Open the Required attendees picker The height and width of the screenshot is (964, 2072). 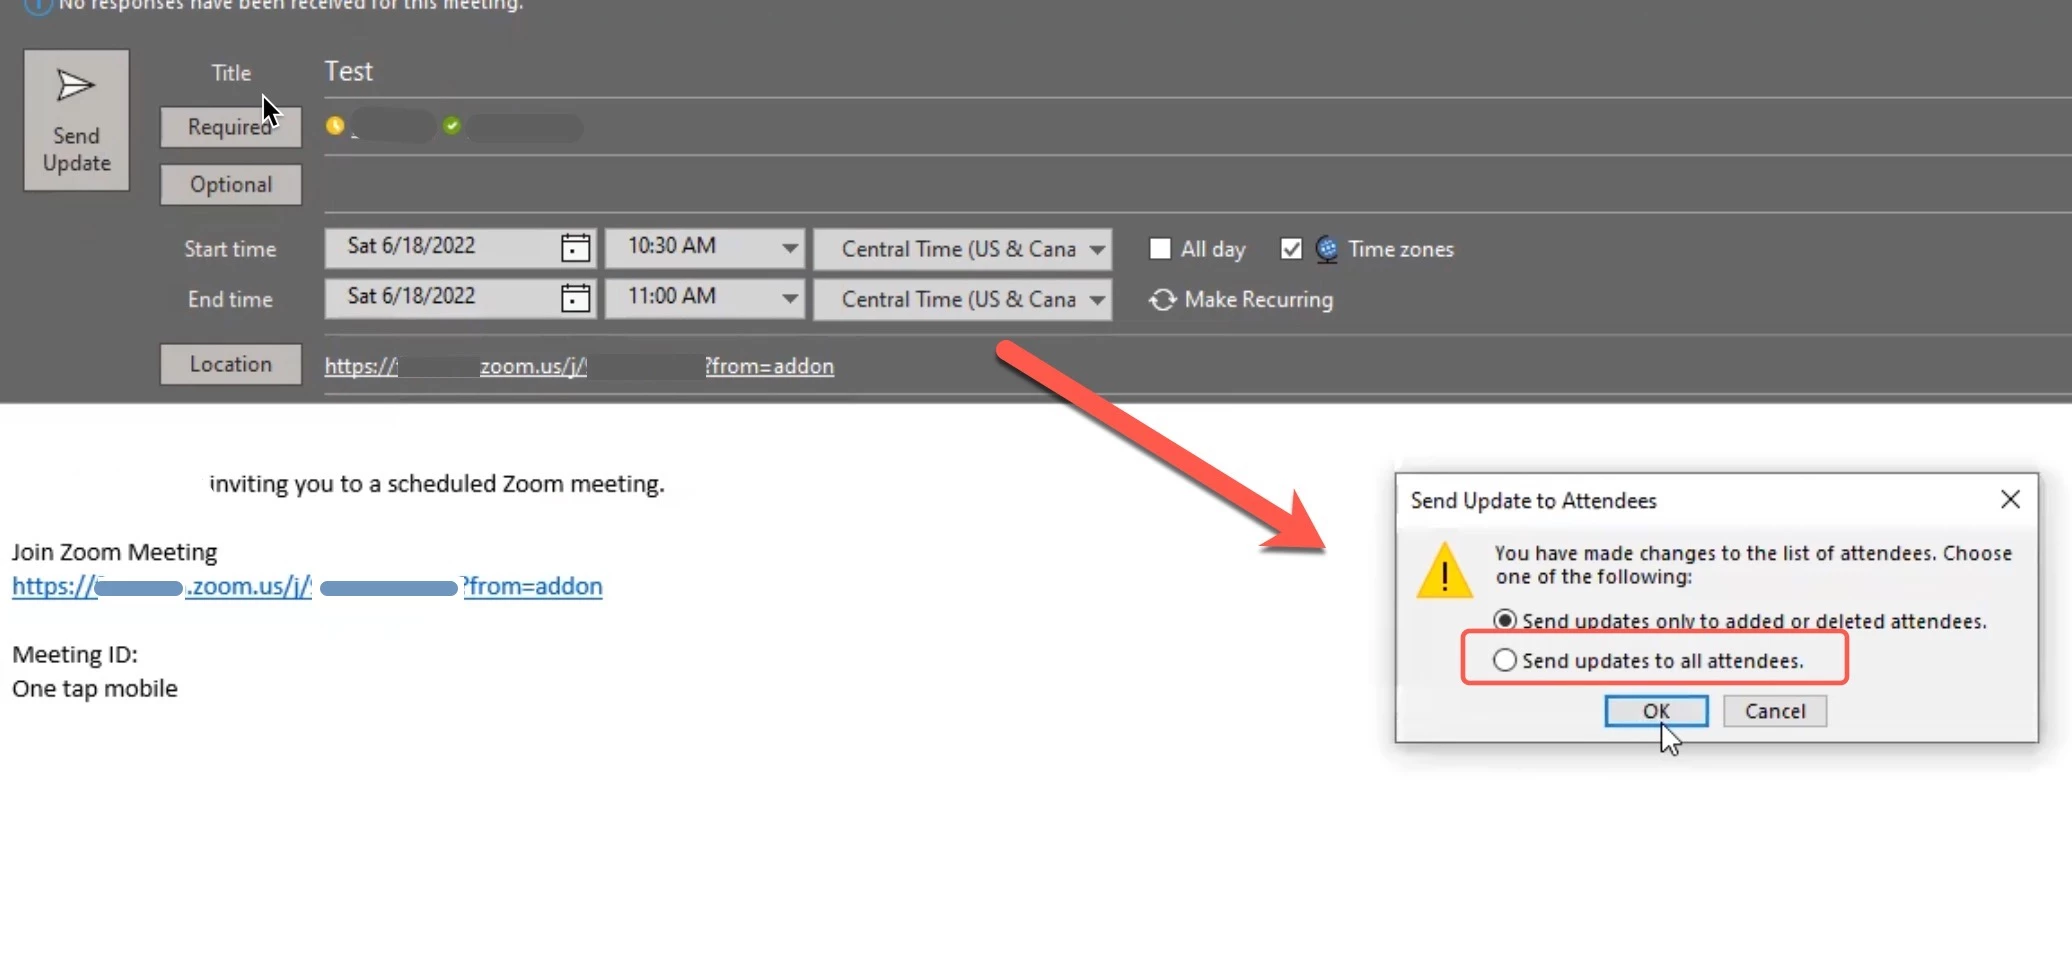pyautogui.click(x=230, y=127)
